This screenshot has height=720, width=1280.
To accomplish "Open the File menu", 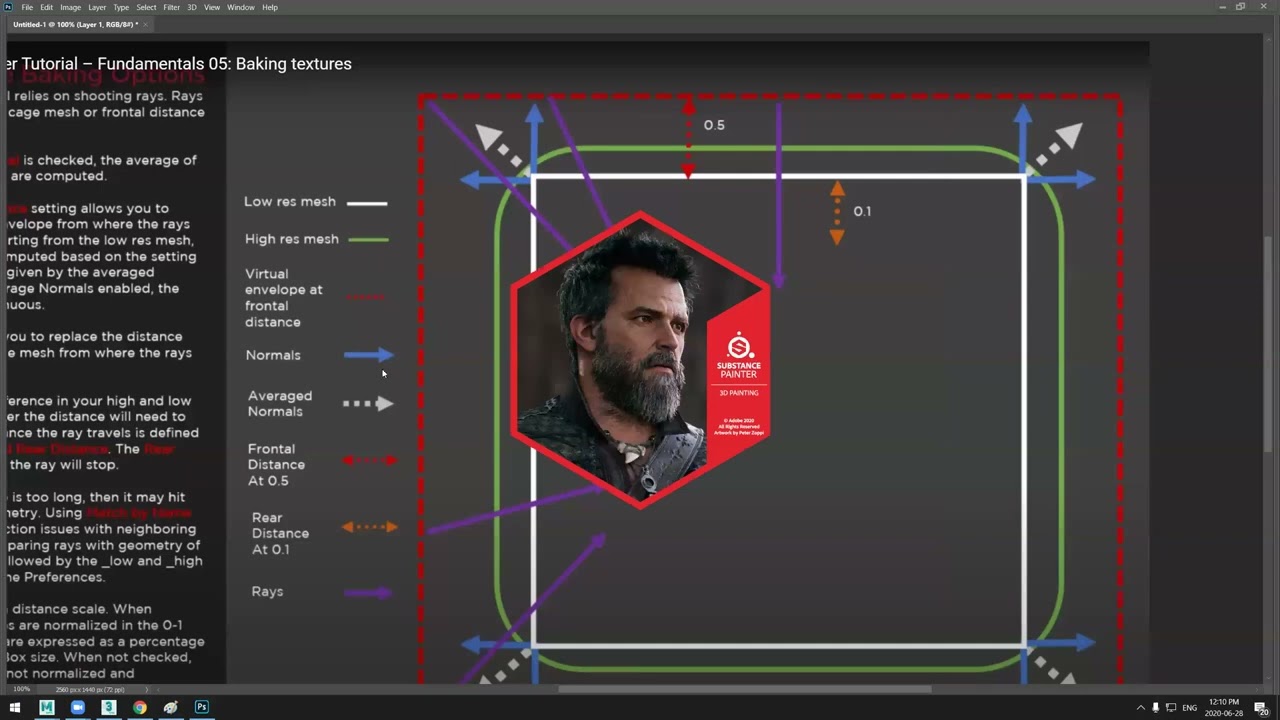I will [27, 7].
